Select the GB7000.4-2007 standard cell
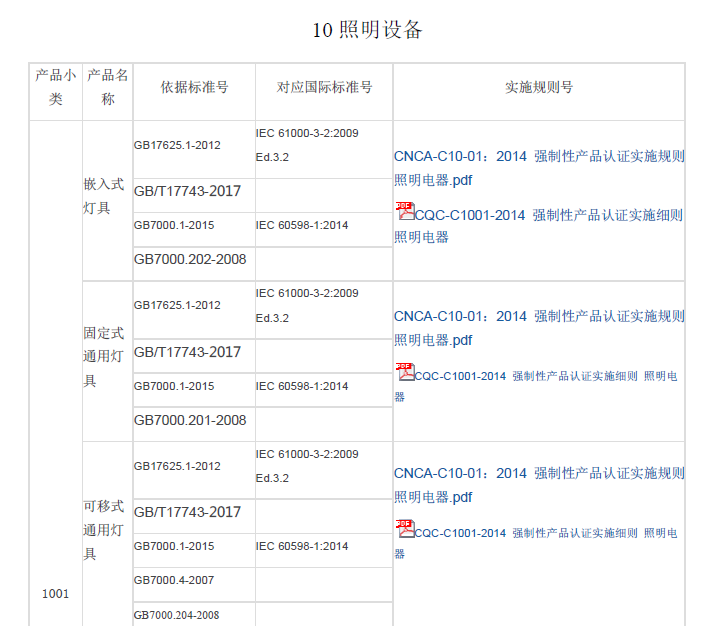708x626 pixels. pyautogui.click(x=174, y=581)
